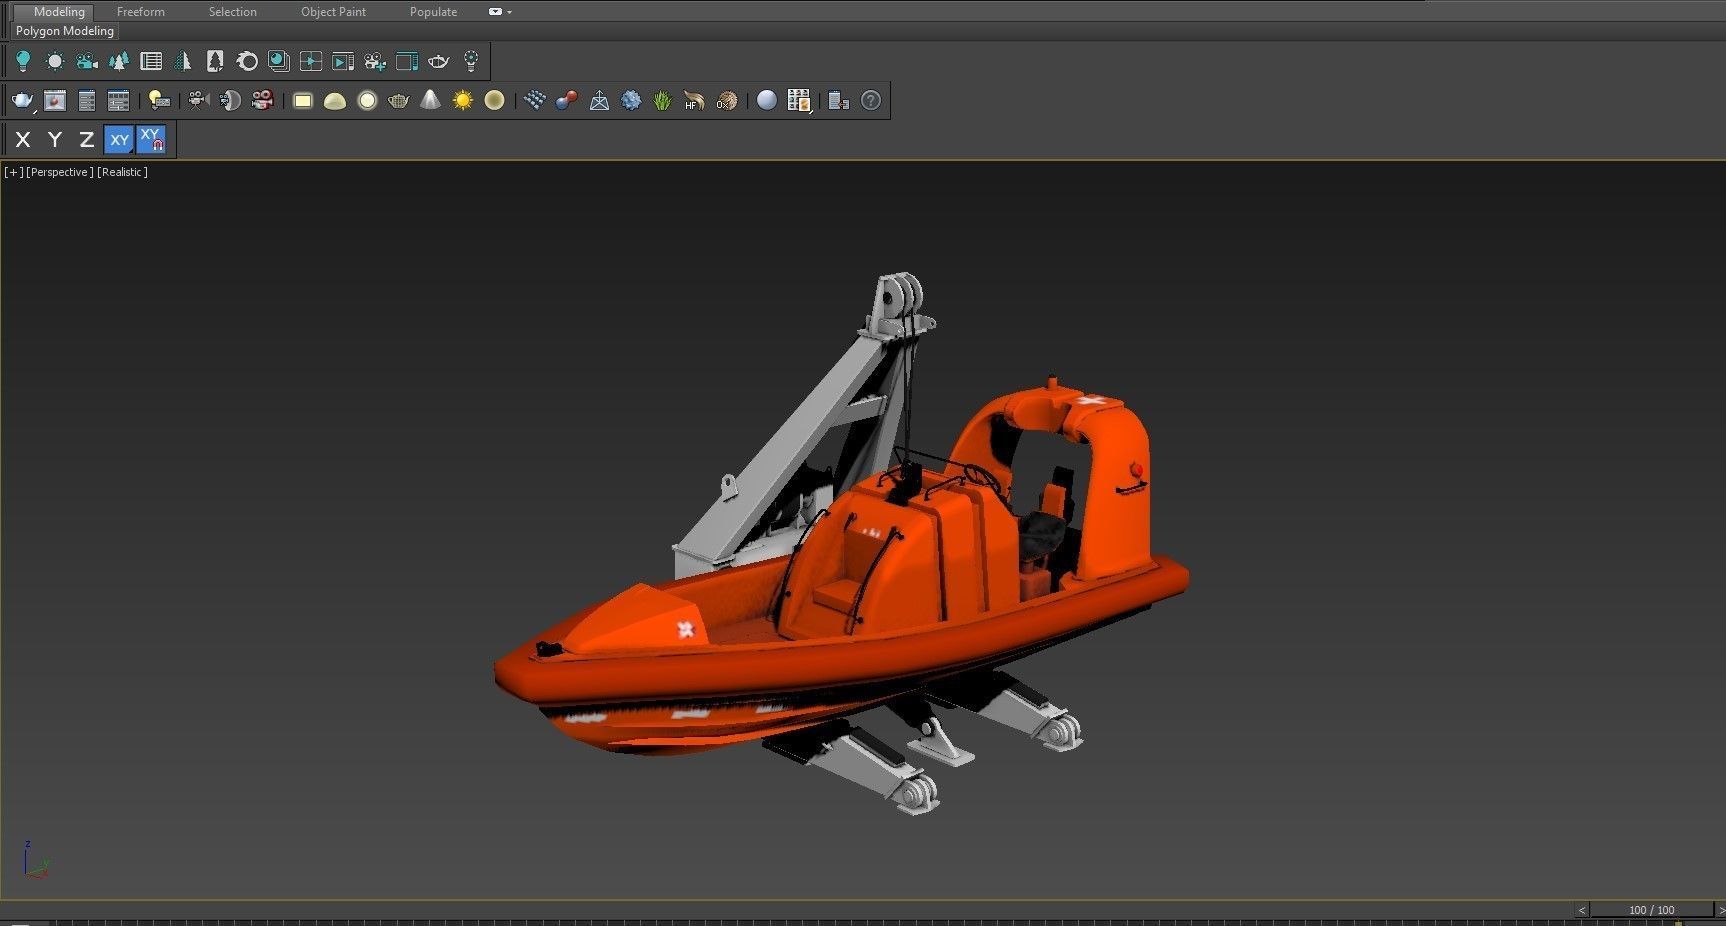Click the gray cone spotlight icon
The image size is (1726, 926).
(x=431, y=100)
